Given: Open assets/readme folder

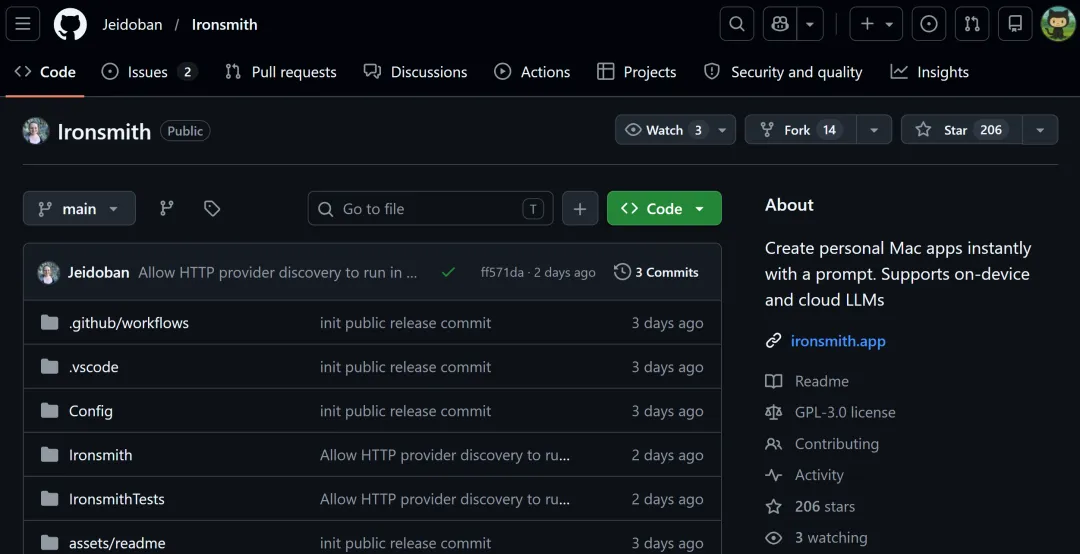Looking at the screenshot, I should tap(117, 543).
